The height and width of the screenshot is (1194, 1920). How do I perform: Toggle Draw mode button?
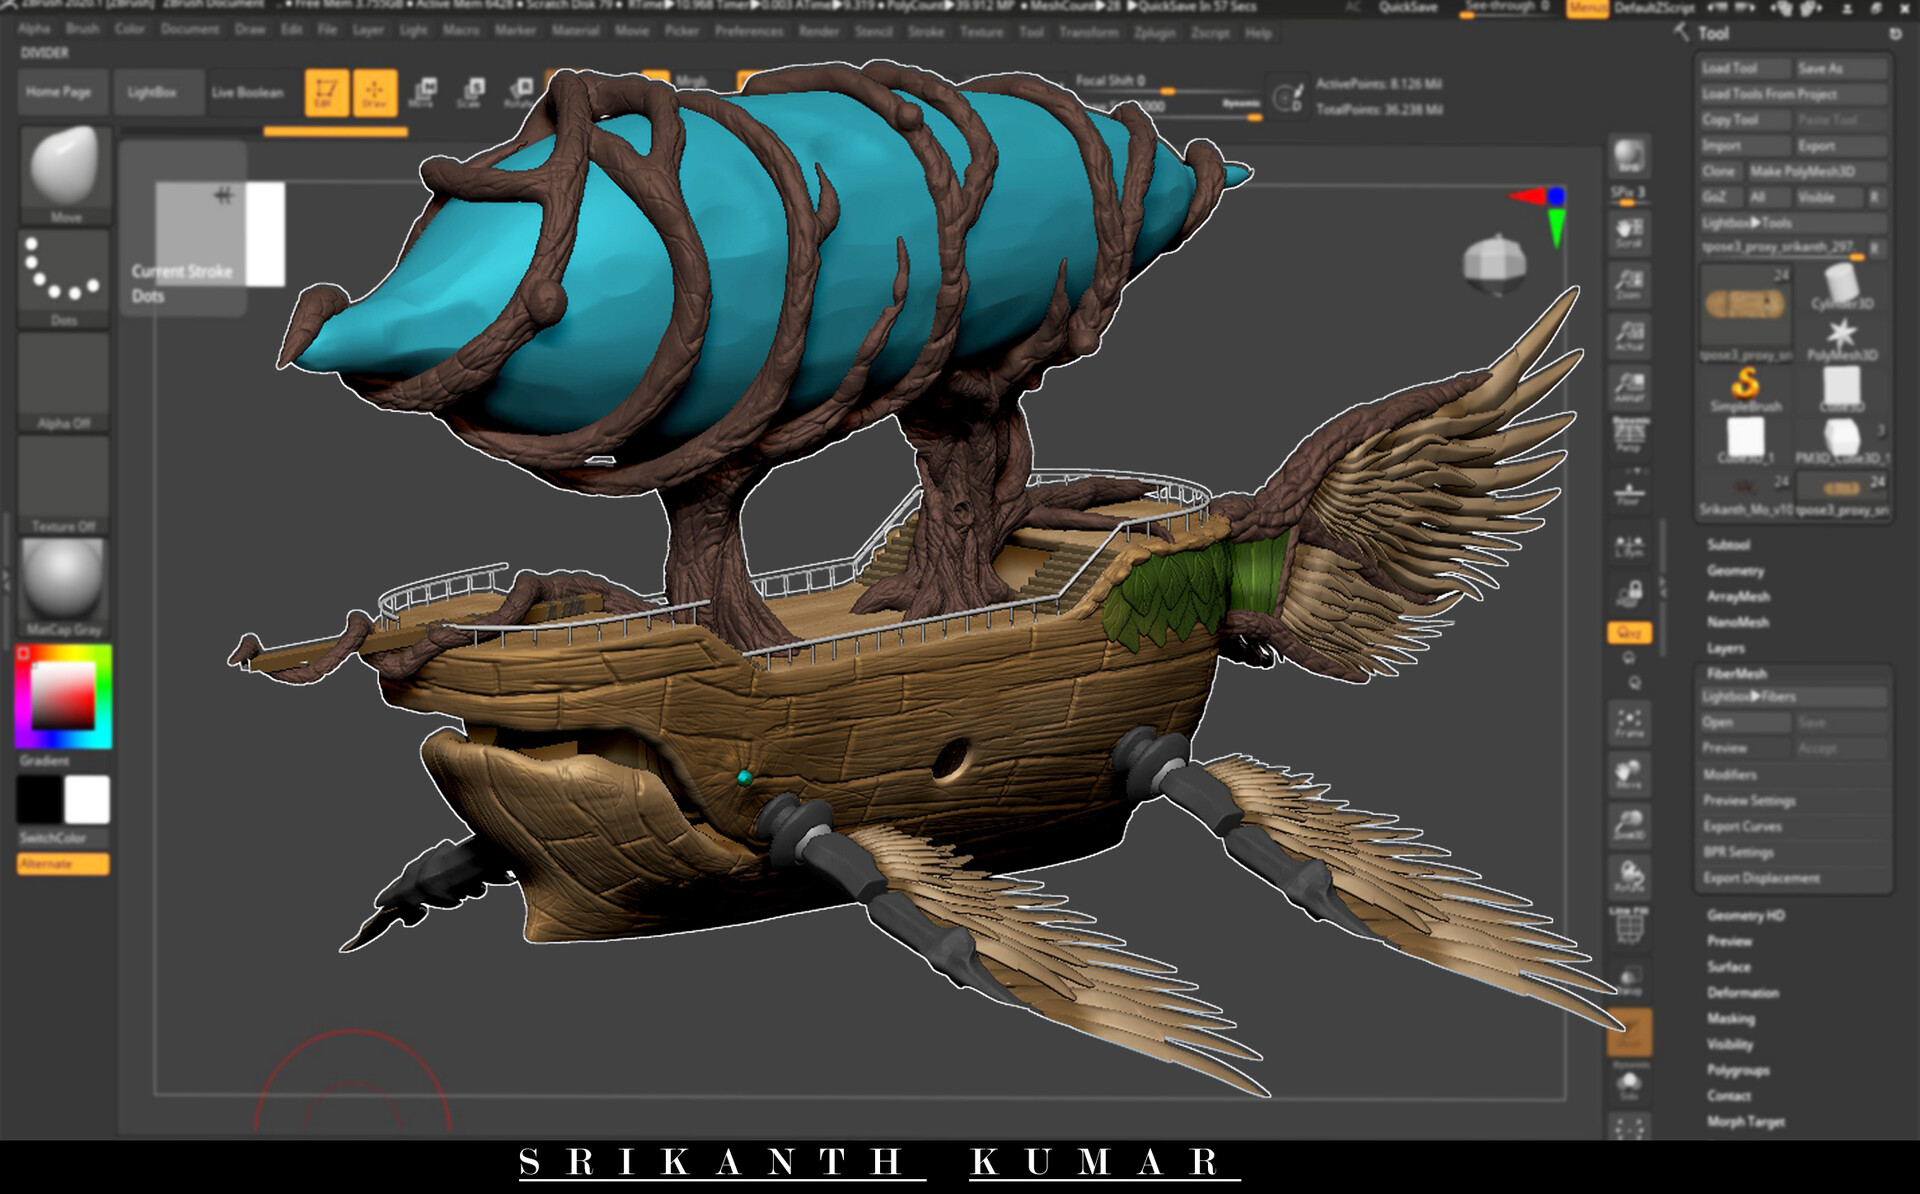(x=375, y=92)
